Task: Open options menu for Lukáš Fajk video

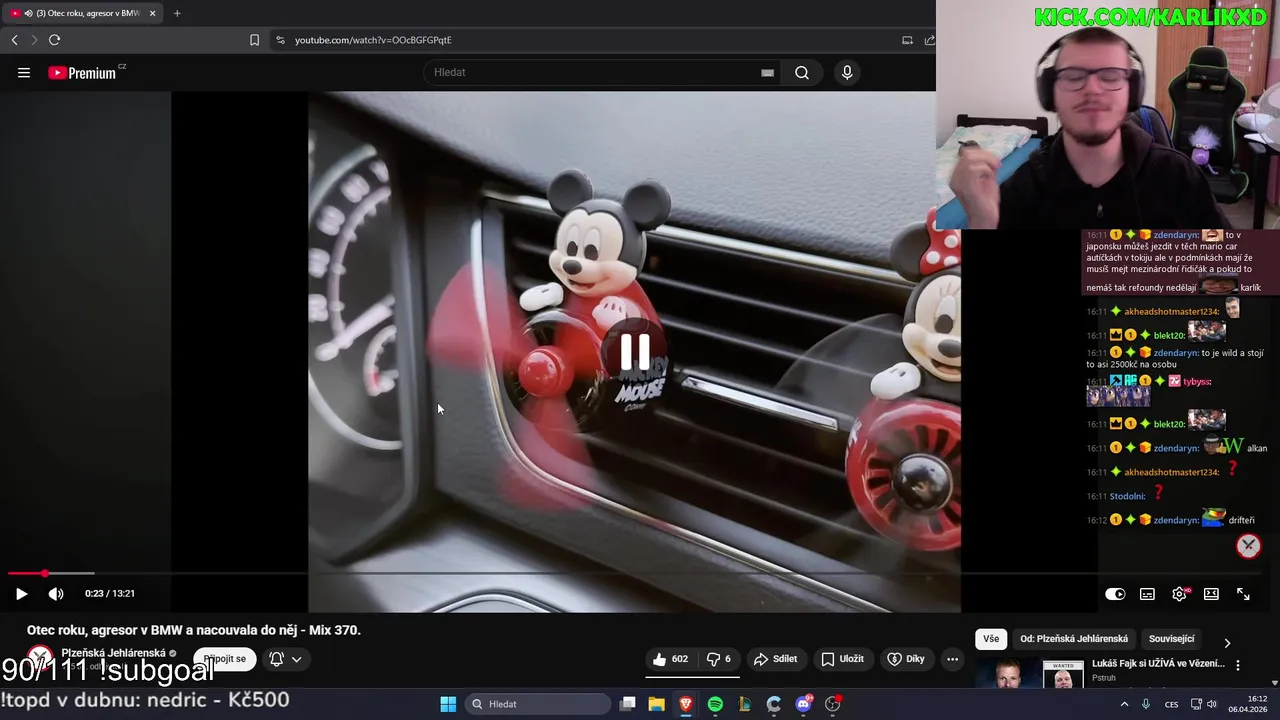Action: pyautogui.click(x=1238, y=665)
